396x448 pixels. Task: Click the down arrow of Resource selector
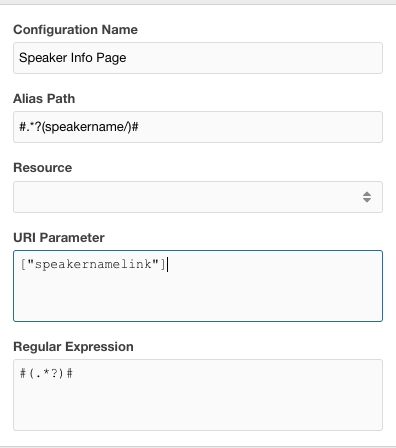(x=367, y=200)
